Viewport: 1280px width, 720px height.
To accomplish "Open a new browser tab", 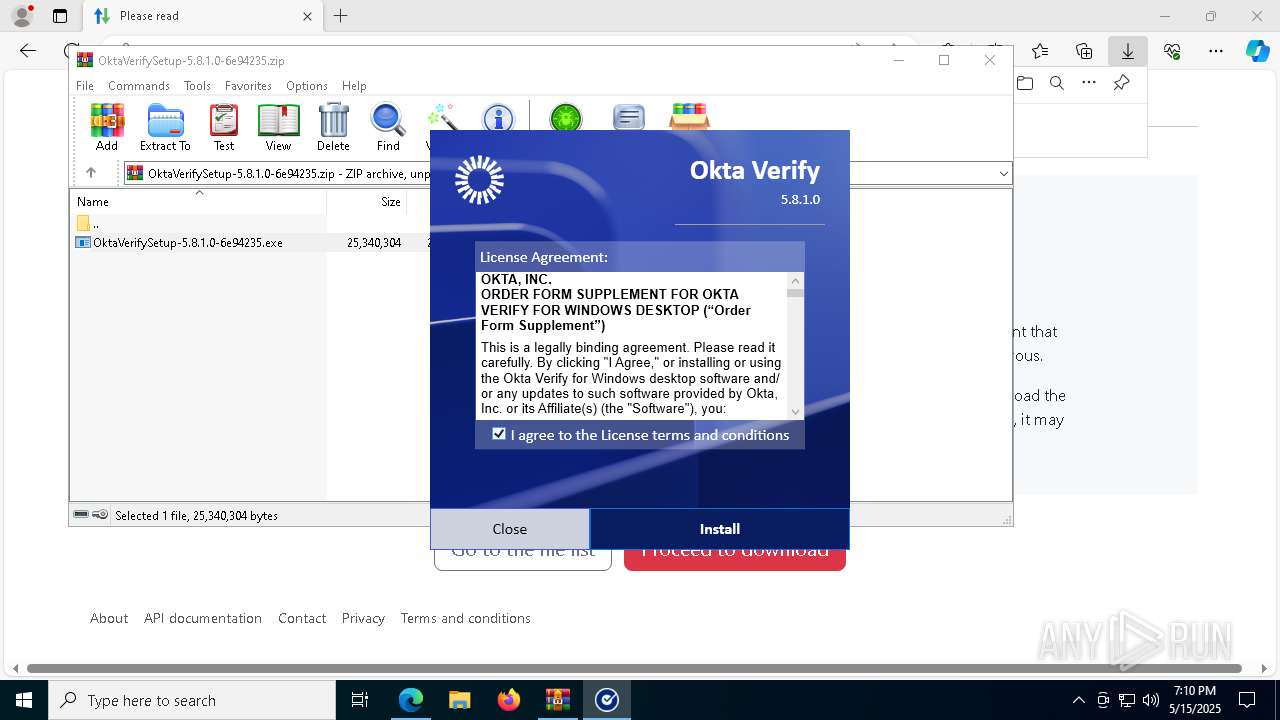I will tap(341, 16).
